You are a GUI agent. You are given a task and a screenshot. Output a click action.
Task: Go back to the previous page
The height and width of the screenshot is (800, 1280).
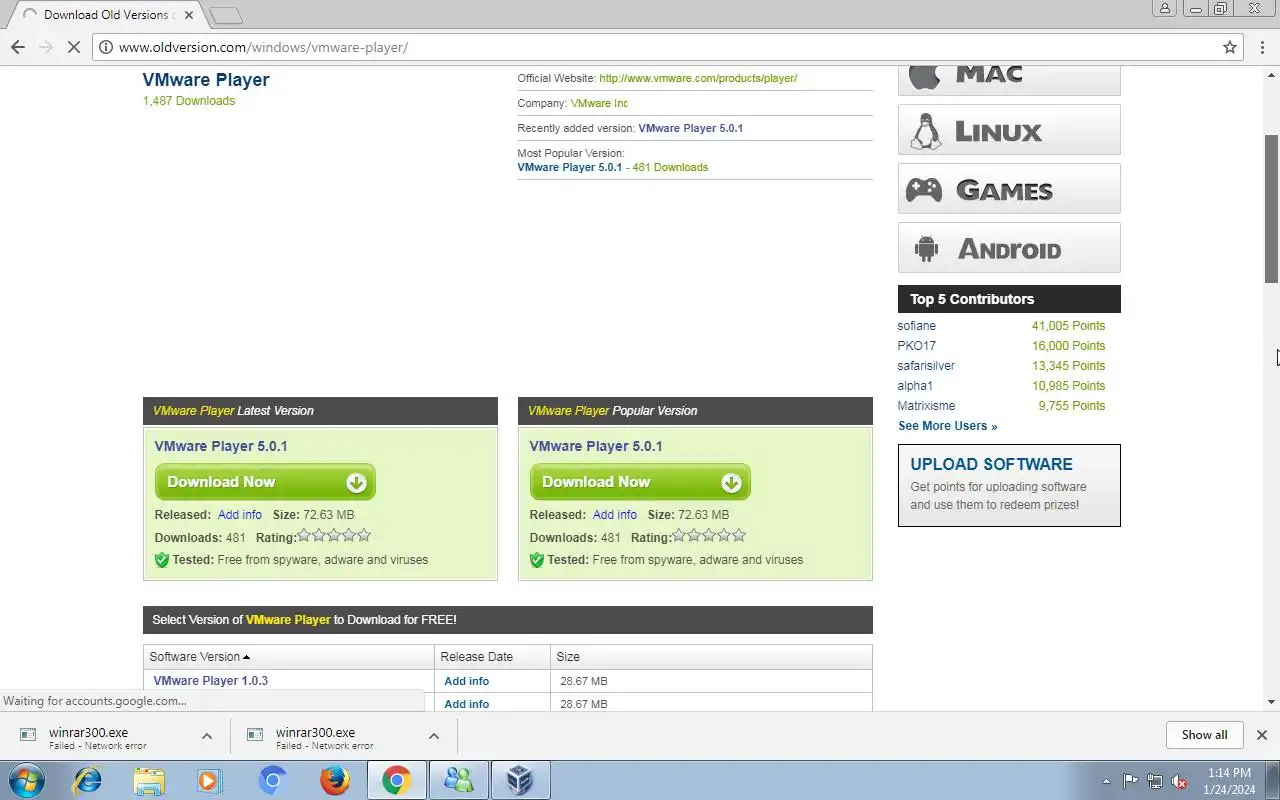click(18, 47)
